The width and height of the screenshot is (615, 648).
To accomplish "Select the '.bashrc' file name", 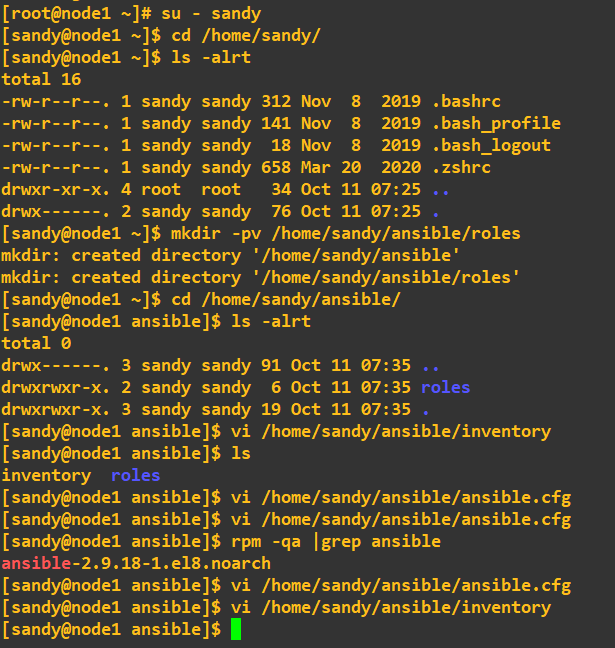I will (x=466, y=101).
